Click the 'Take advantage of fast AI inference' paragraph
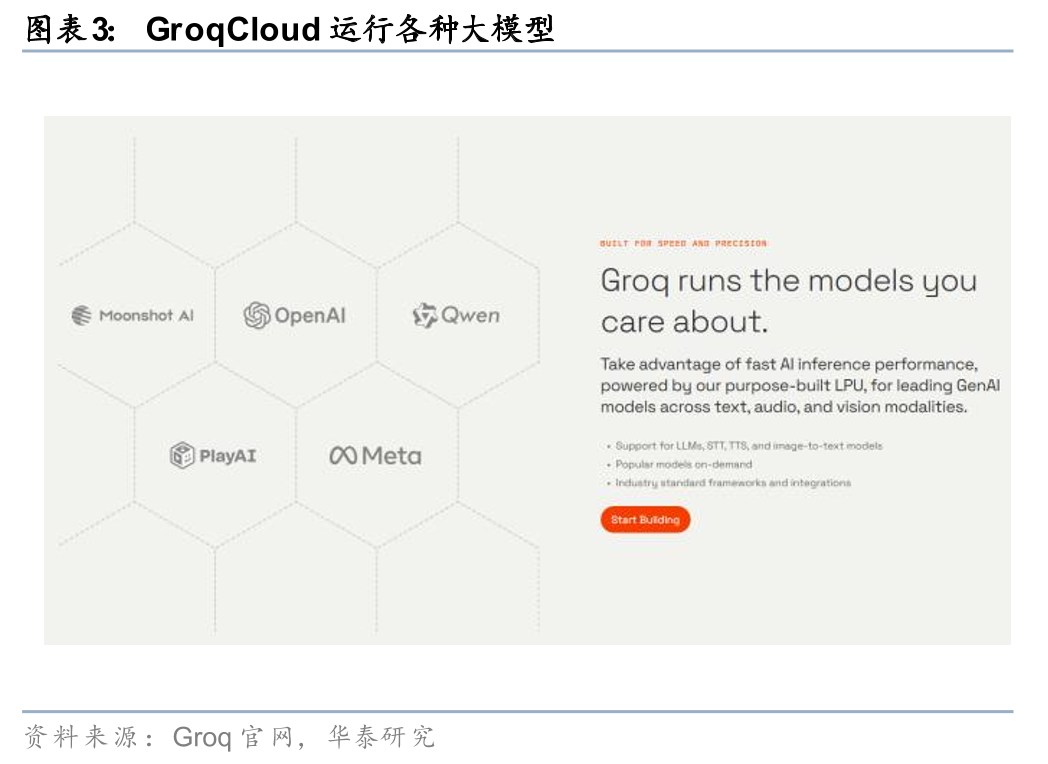Screen dimensions: 1048x764 [799, 385]
